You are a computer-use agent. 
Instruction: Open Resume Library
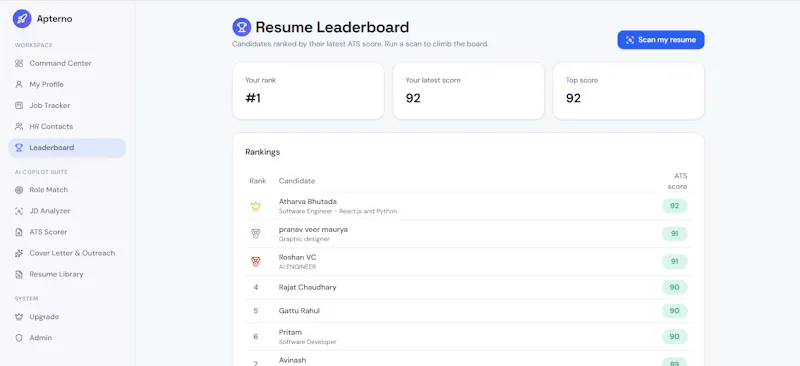coord(67,274)
